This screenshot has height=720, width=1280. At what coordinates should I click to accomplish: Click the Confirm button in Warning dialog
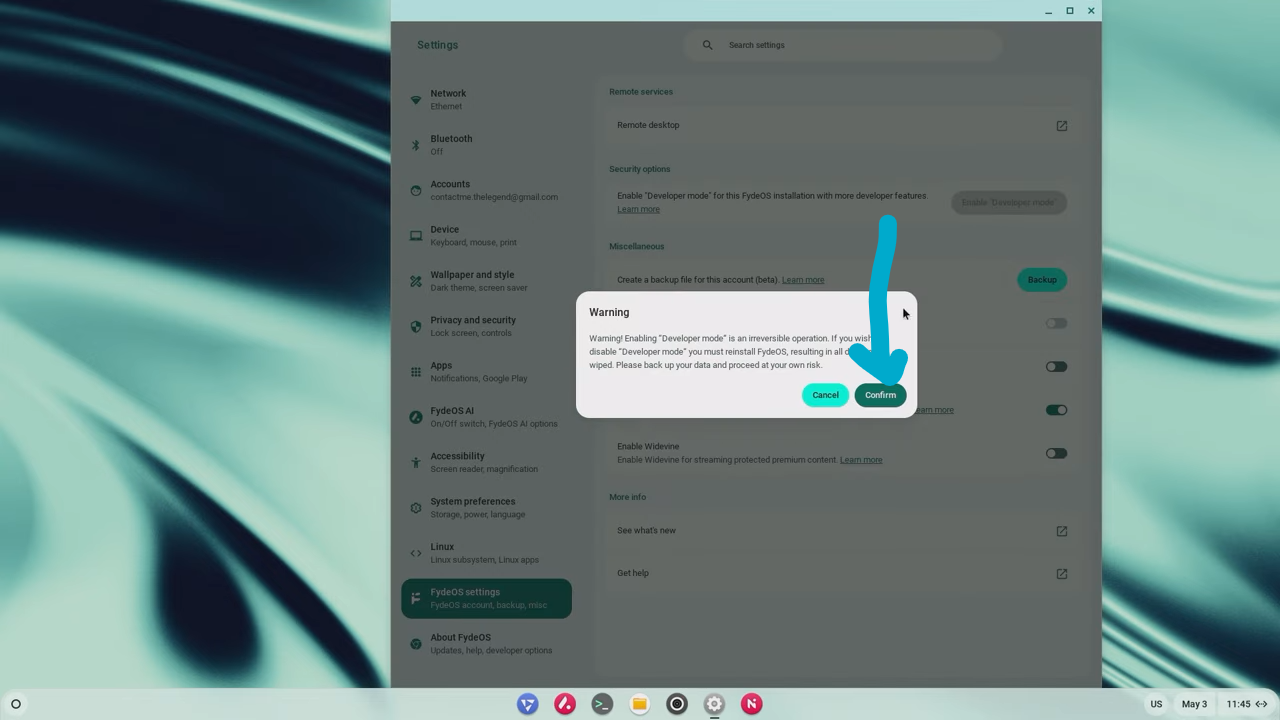point(880,395)
